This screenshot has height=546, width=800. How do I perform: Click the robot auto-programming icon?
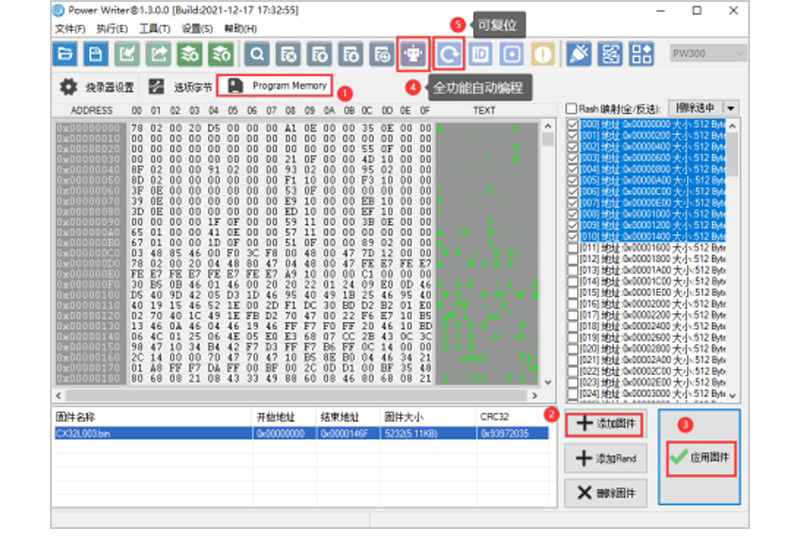tap(412, 54)
